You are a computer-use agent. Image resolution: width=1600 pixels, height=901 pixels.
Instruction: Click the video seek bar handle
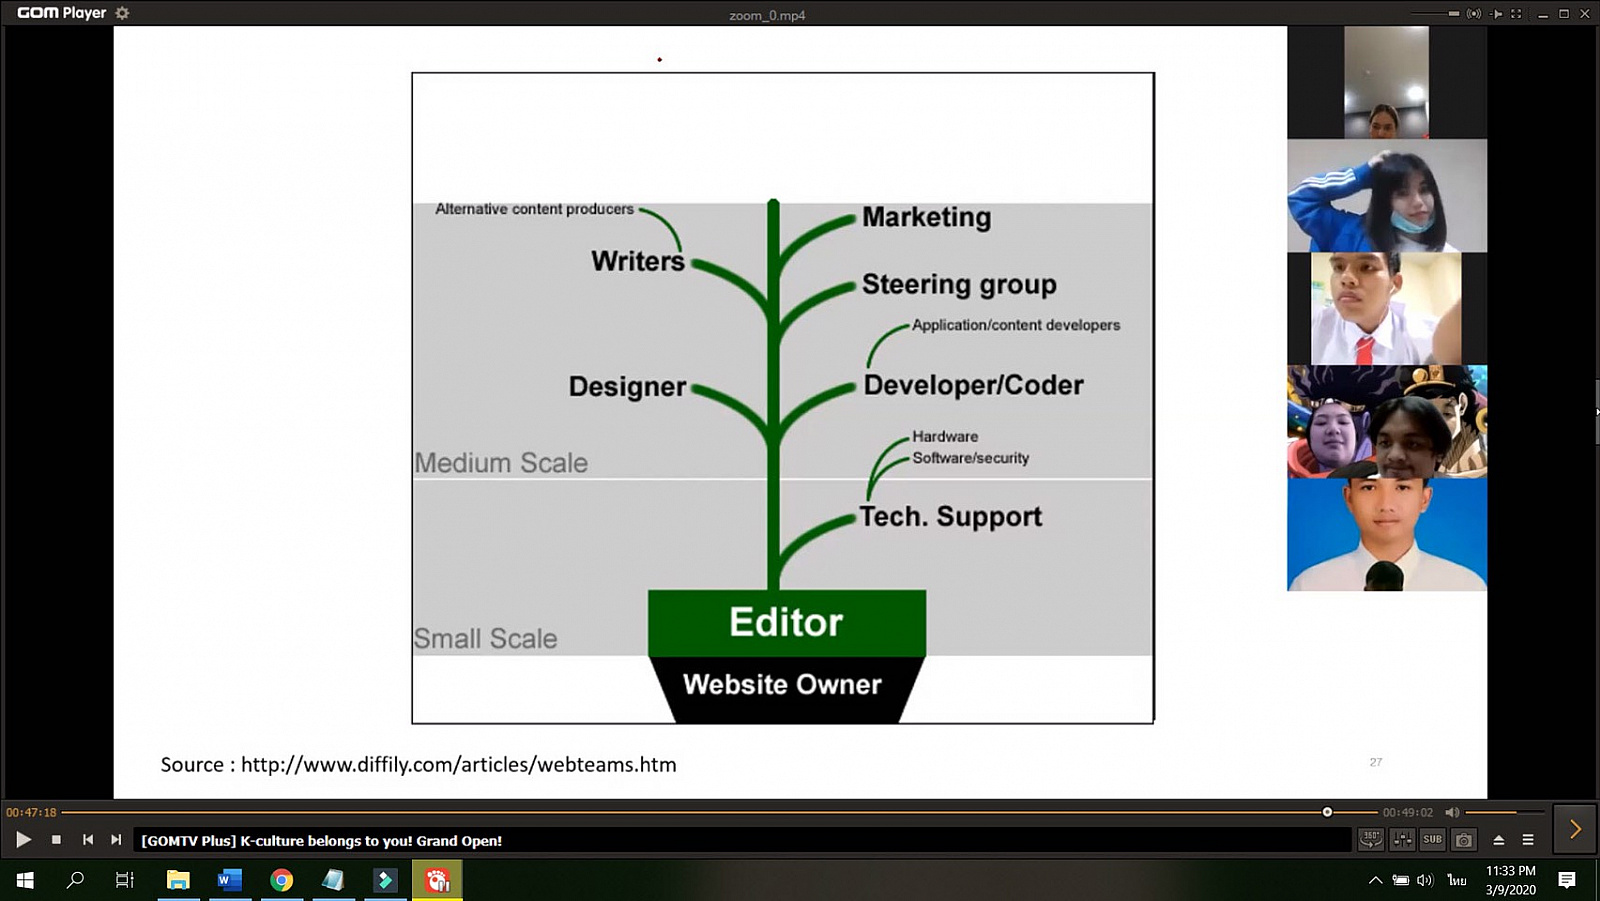click(x=1327, y=812)
